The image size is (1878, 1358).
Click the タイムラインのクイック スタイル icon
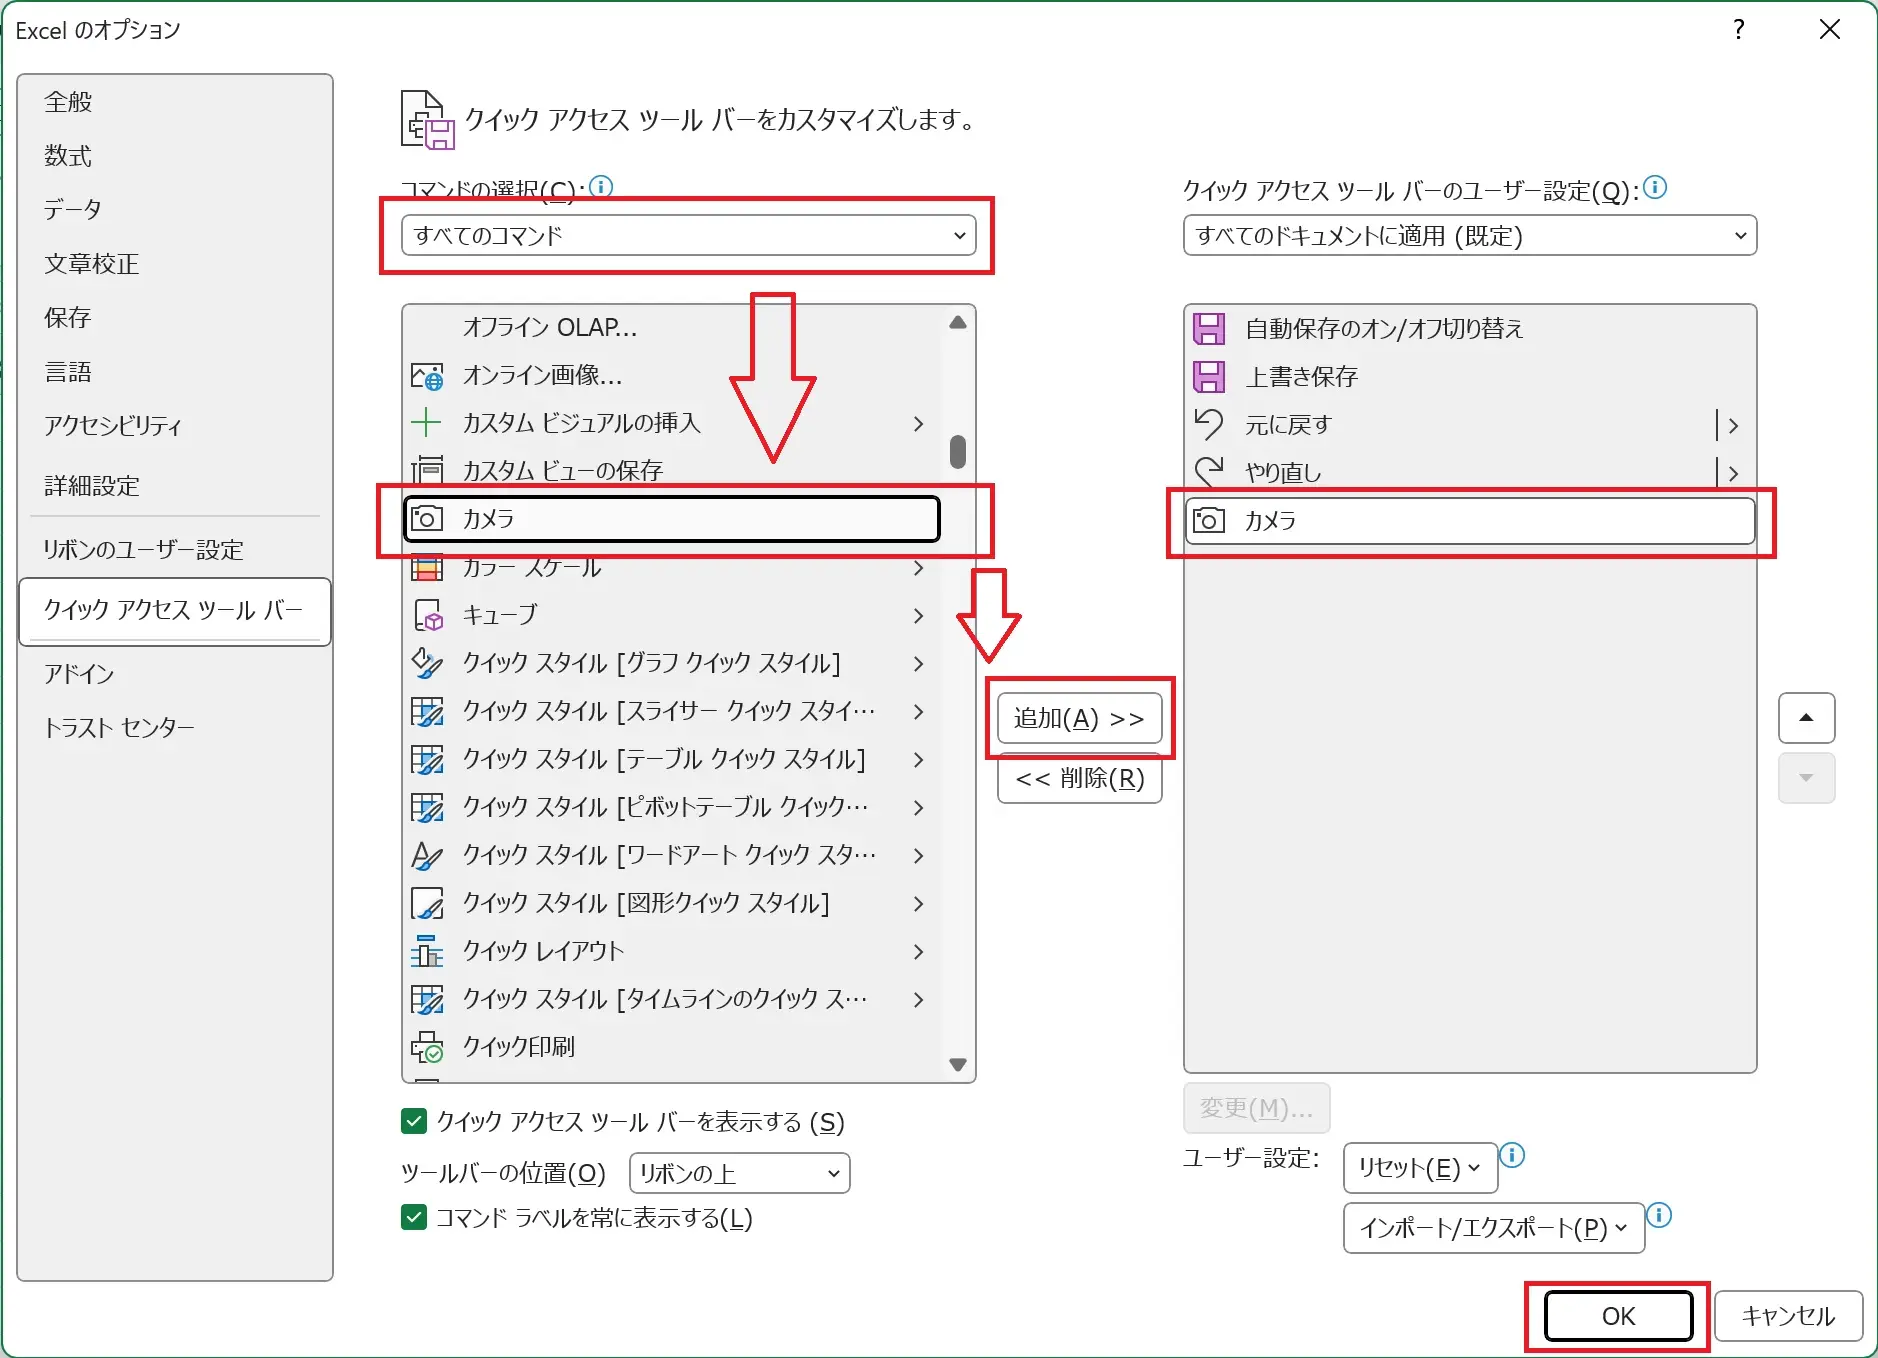427,999
